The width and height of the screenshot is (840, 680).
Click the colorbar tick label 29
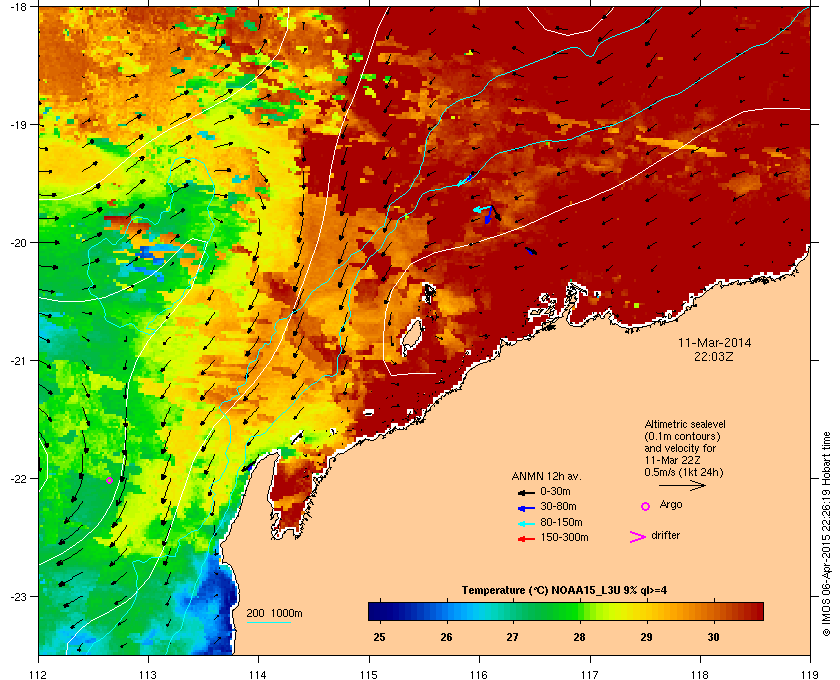(646, 637)
